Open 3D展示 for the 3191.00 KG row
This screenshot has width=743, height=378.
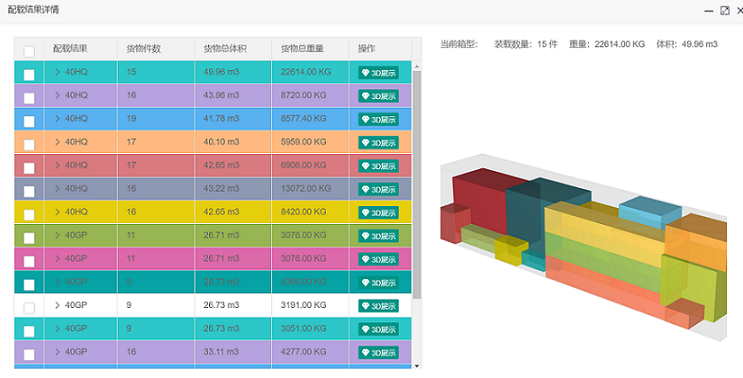[378, 306]
